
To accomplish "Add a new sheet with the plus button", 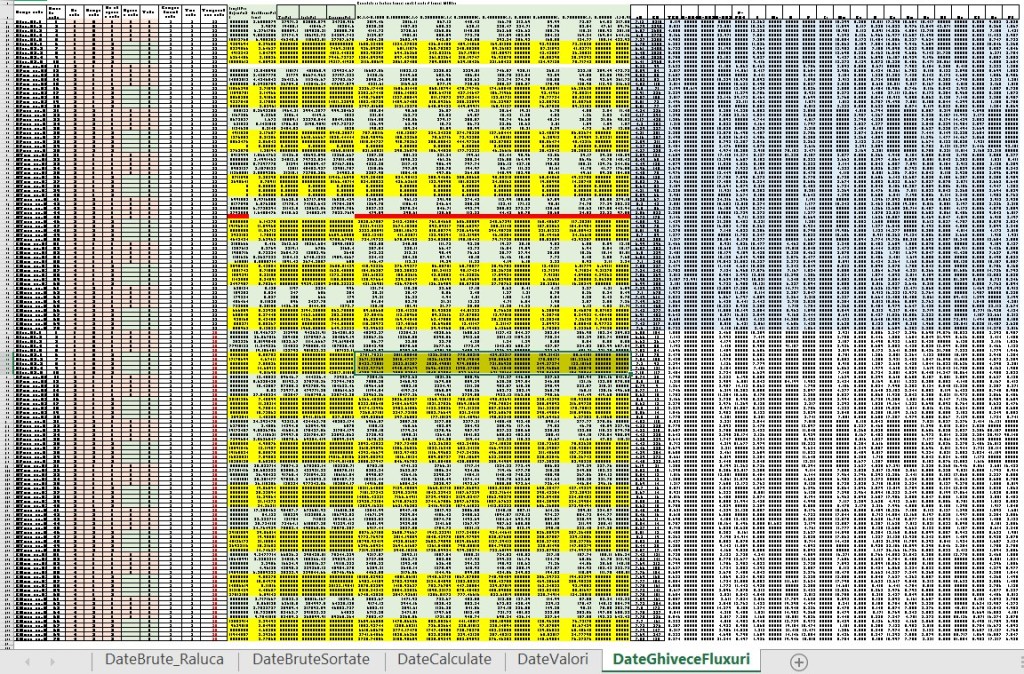I will point(798,661).
